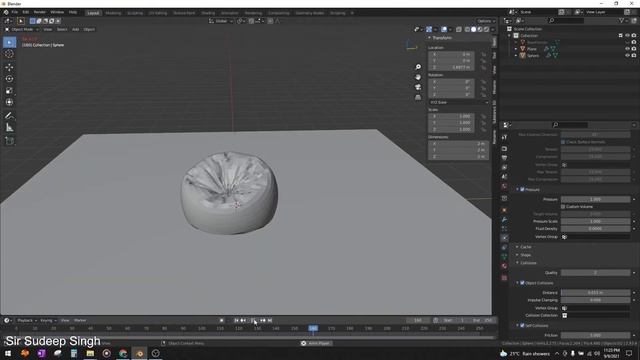
Task: Click Location Z input field
Action: tap(451, 67)
